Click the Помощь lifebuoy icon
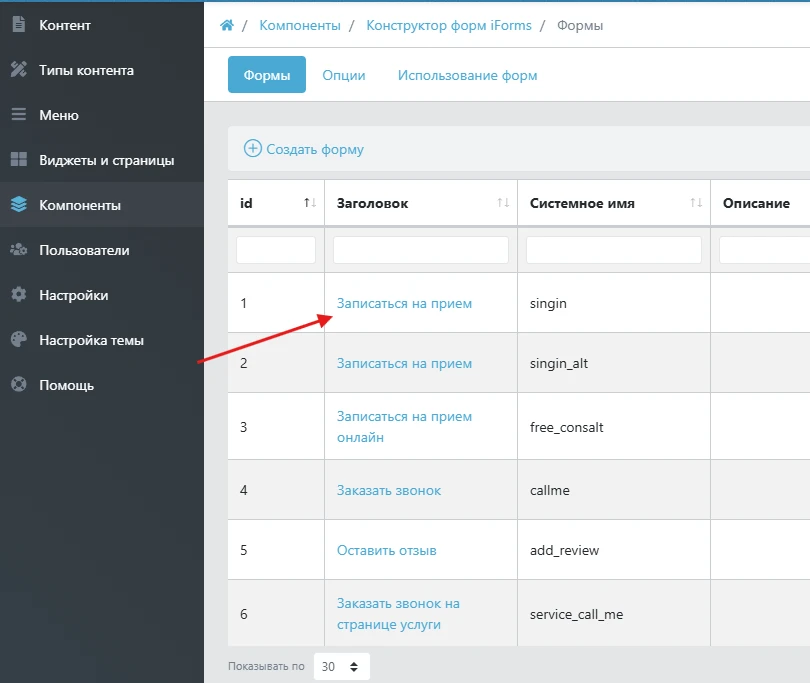 click(18, 385)
